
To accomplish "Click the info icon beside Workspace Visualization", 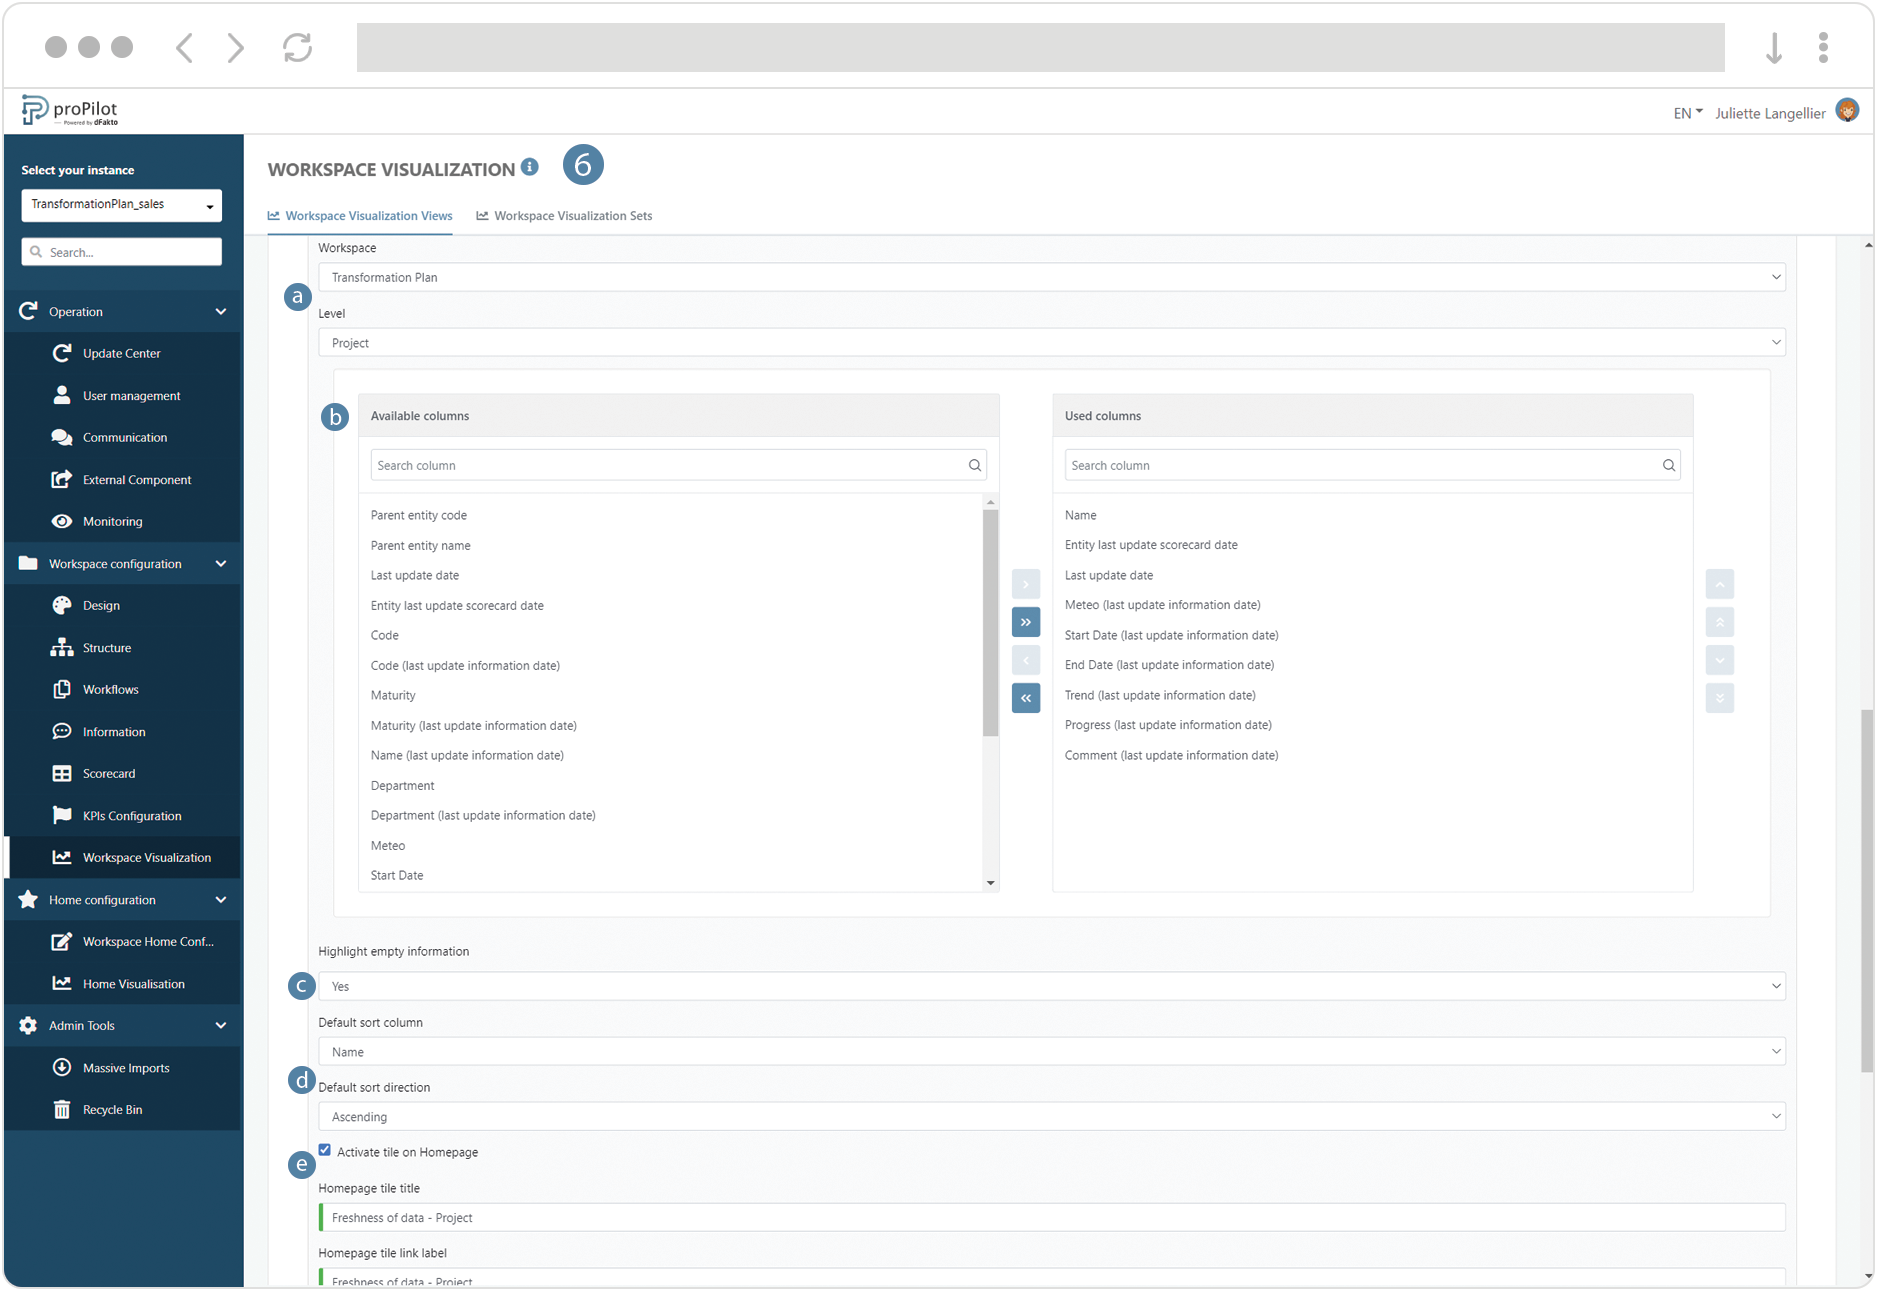I will [530, 166].
